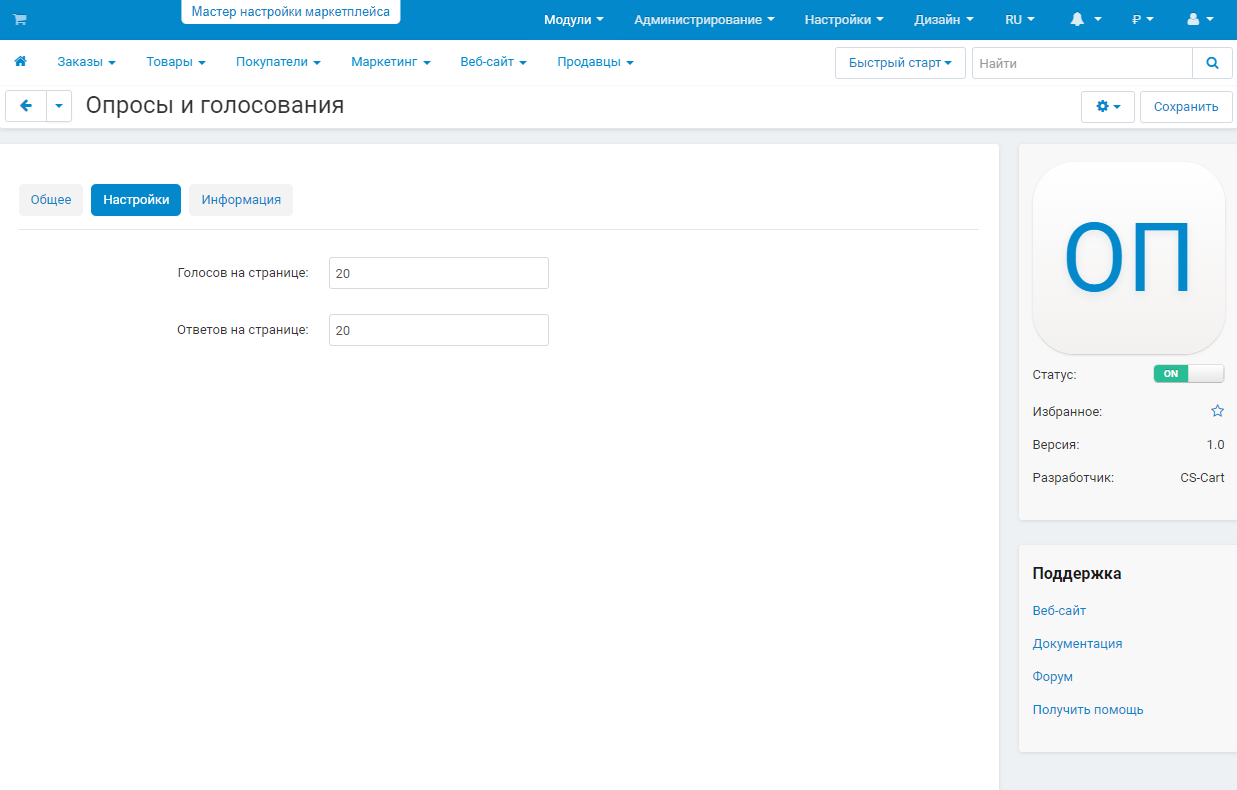The width and height of the screenshot is (1237, 790).
Task: Click the shopping cart icon
Action: (x=19, y=19)
